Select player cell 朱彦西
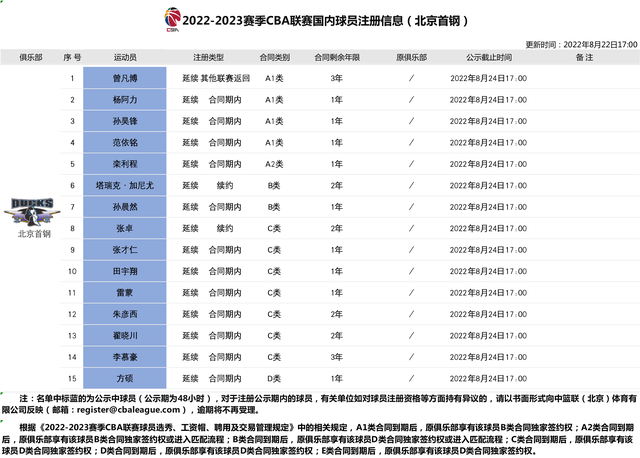 (125, 314)
